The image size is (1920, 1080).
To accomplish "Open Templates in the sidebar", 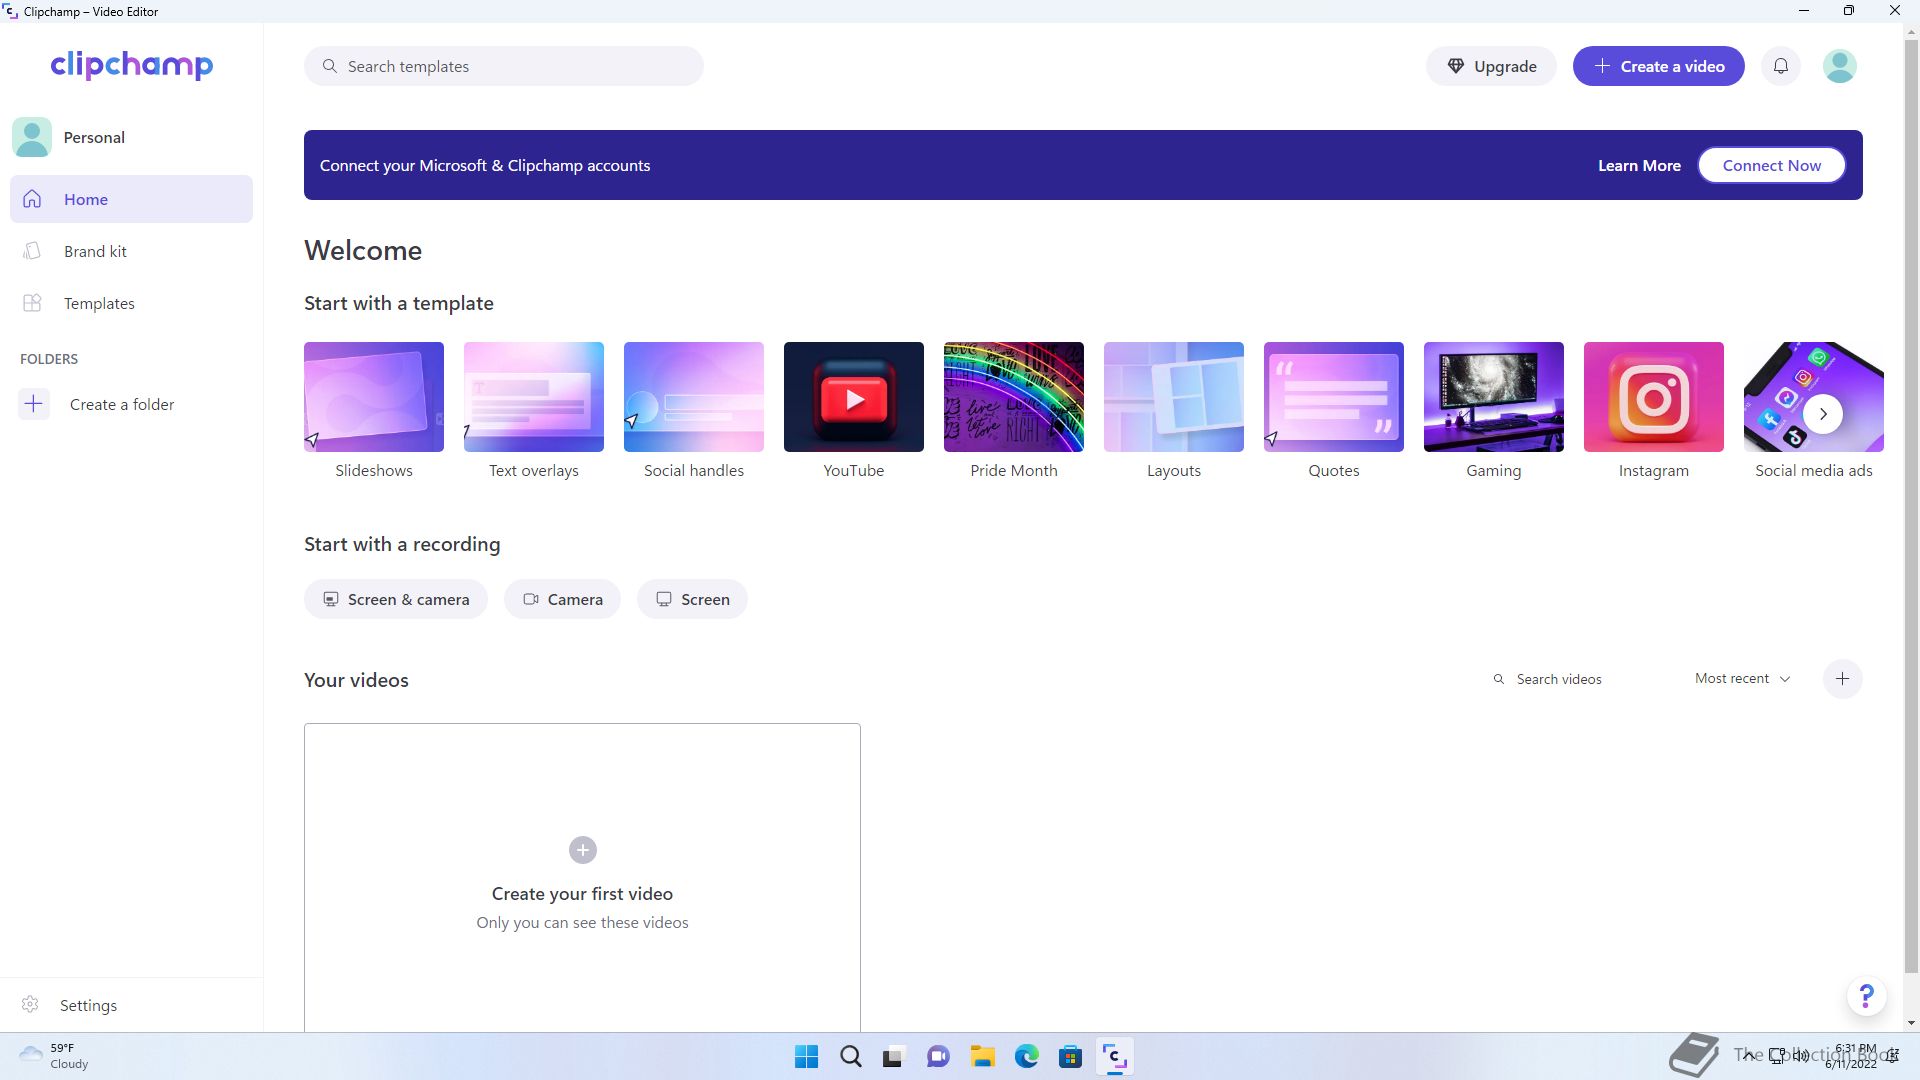I will [131, 303].
